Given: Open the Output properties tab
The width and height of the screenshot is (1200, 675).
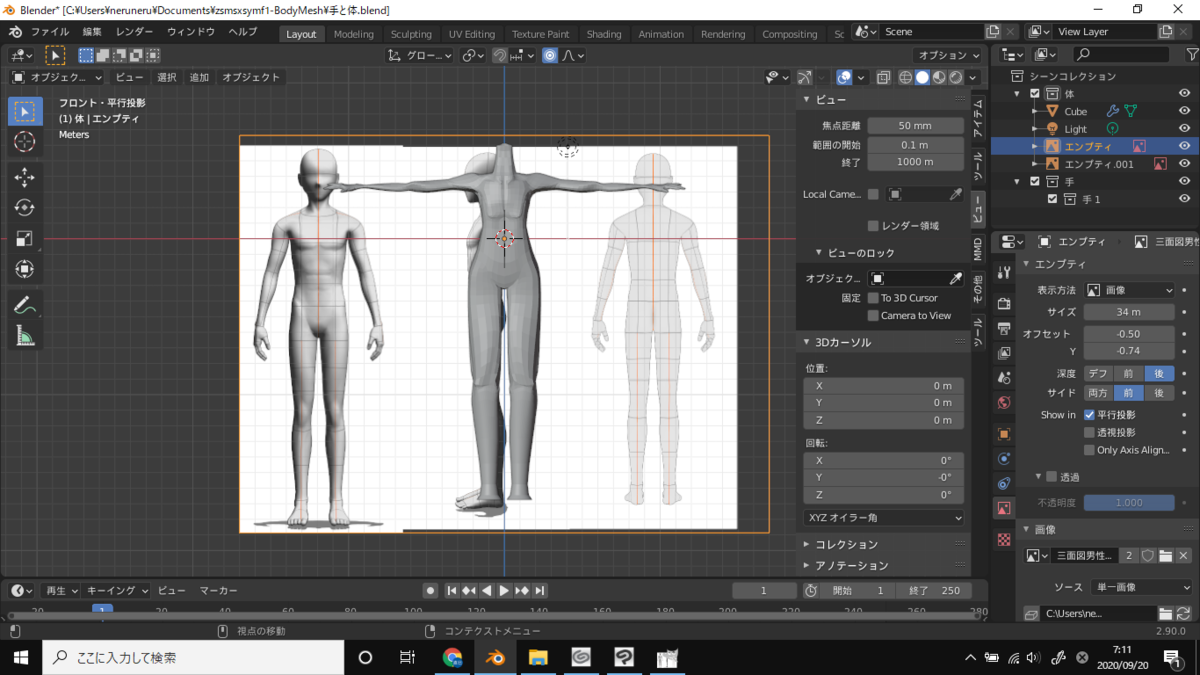Looking at the screenshot, I should point(1004,328).
